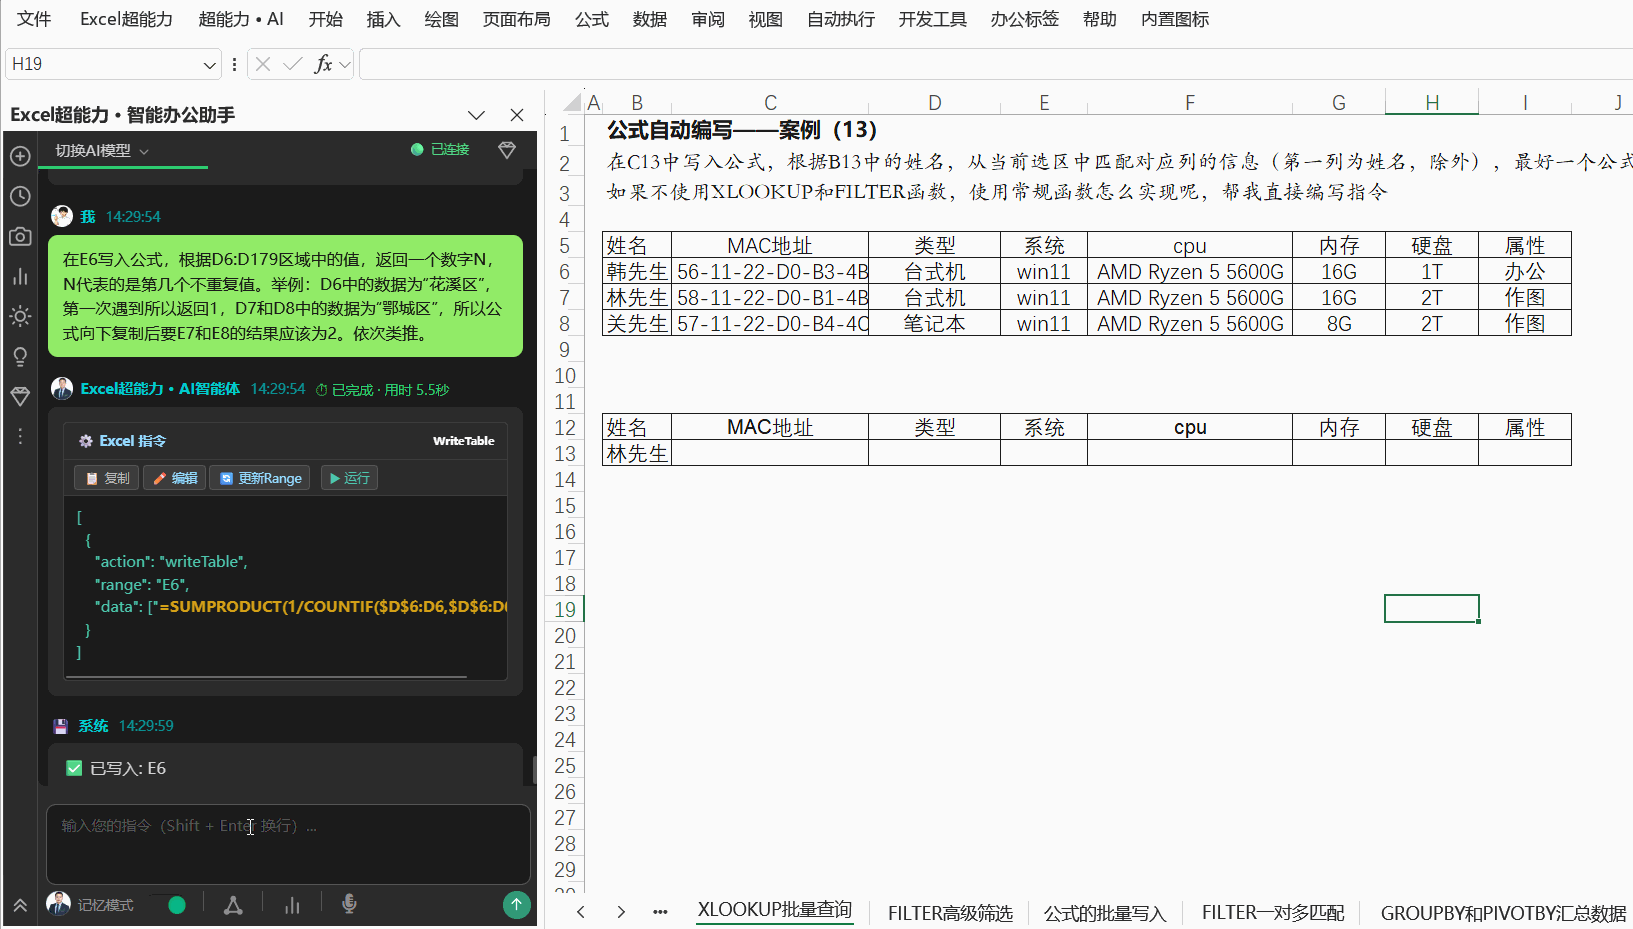Click the microphone voice input icon
The height and width of the screenshot is (929, 1633).
point(349,904)
